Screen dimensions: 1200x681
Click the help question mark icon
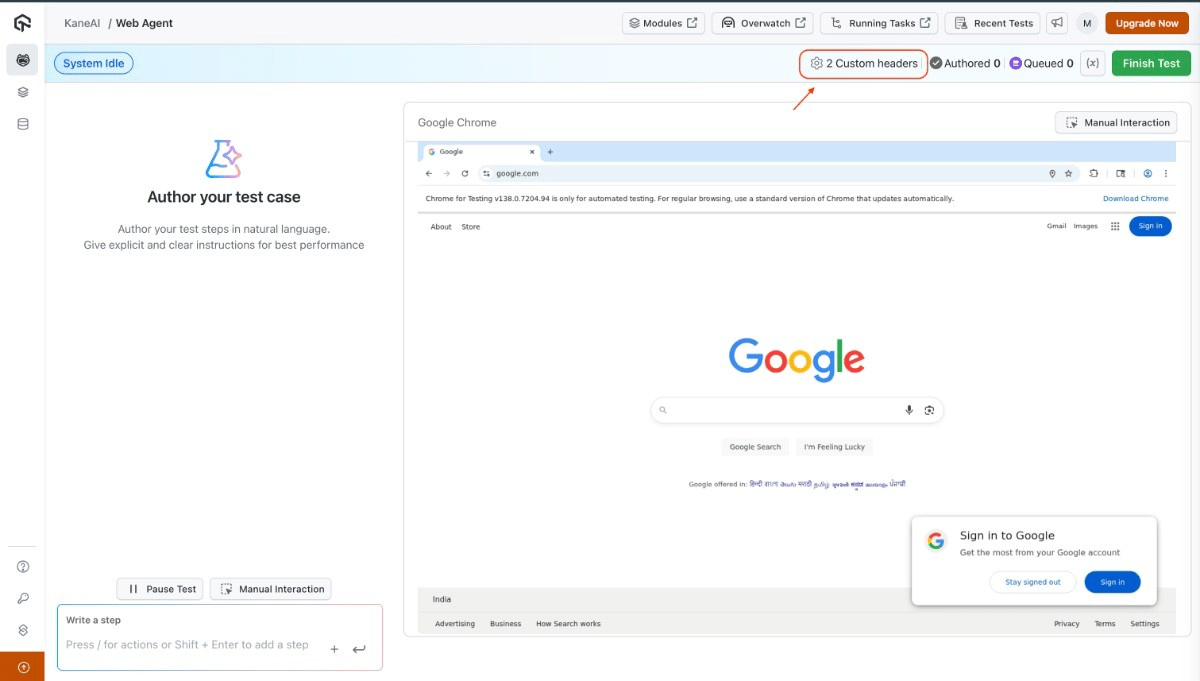[x=22, y=567]
